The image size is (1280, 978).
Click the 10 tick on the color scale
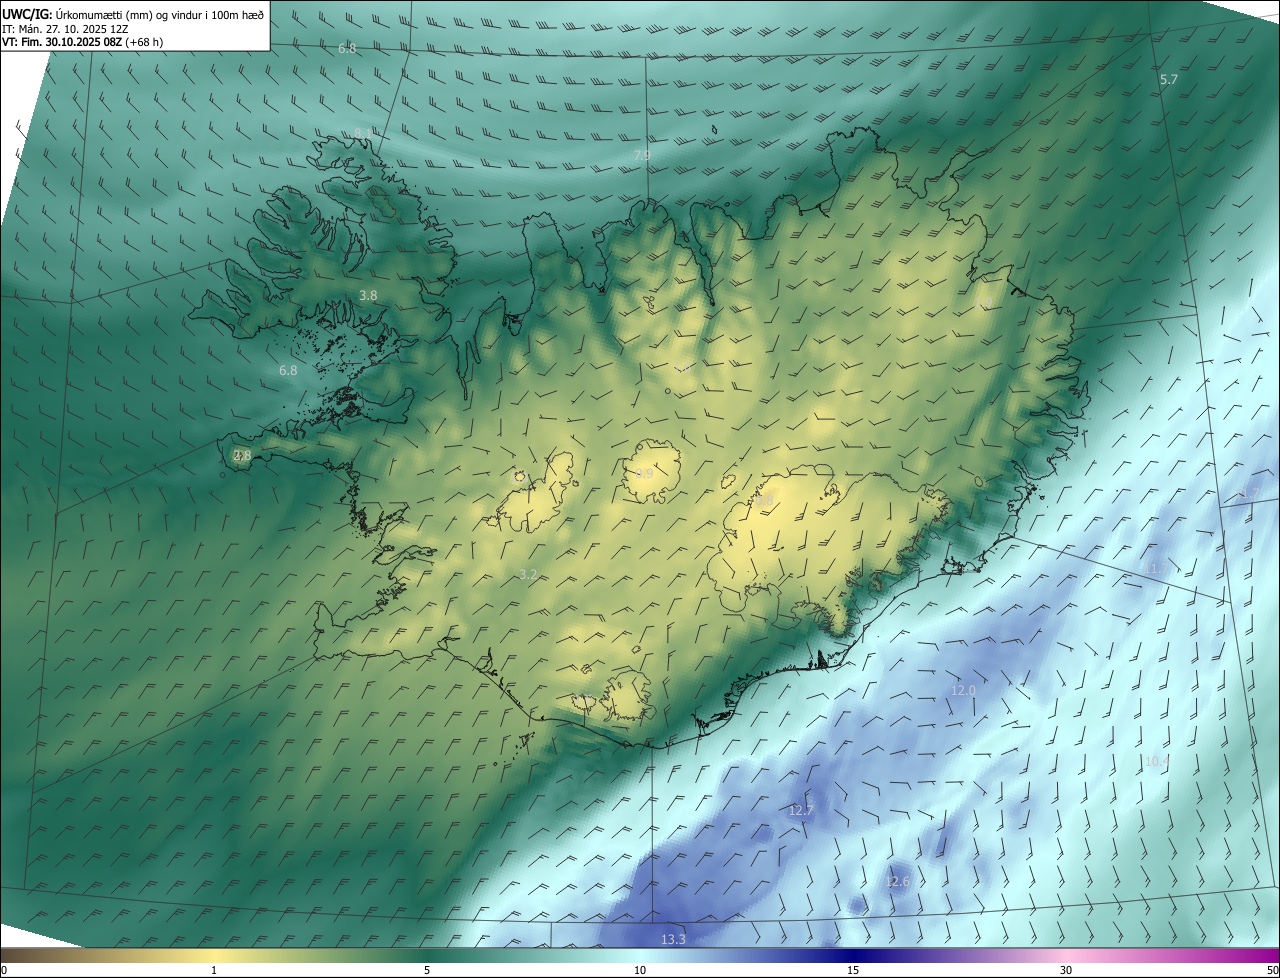pyautogui.click(x=640, y=970)
